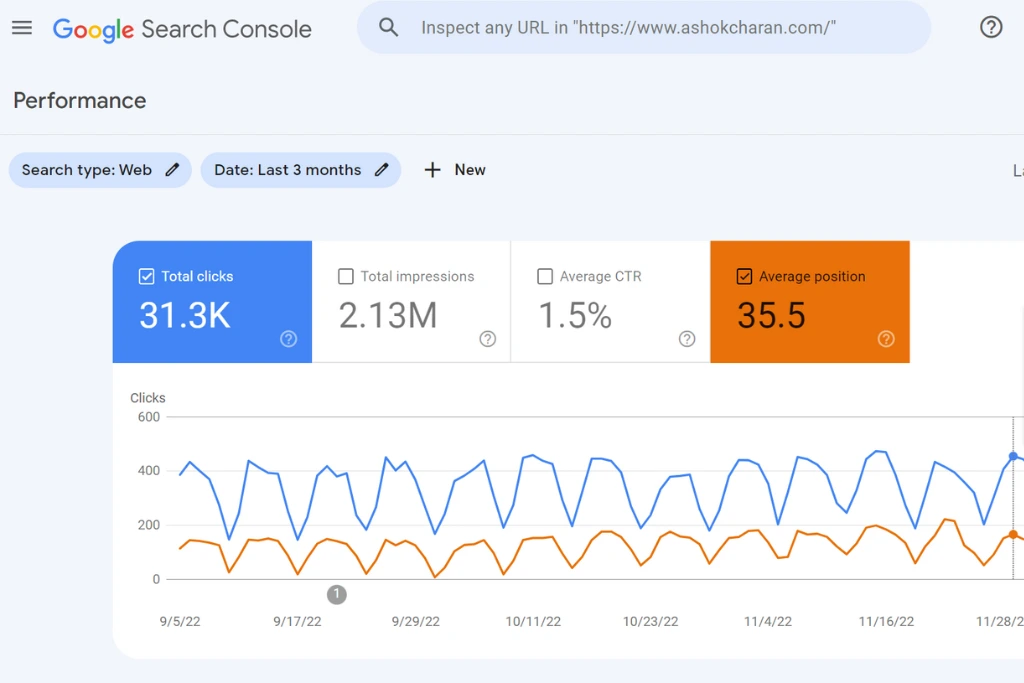Enable the Average CTR checkbox
This screenshot has width=1024, height=683.
pos(545,277)
